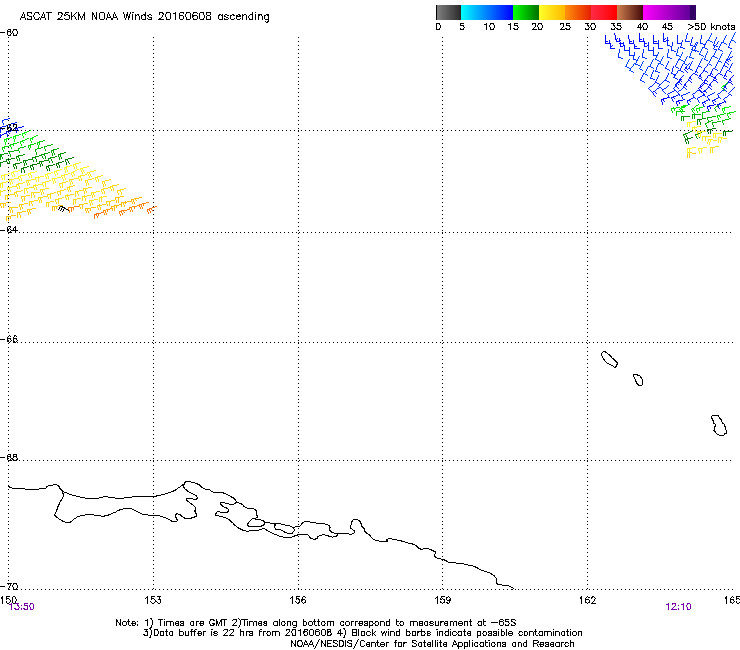
Task: Click the brown 35-40 knots legend segment
Action: point(630,12)
